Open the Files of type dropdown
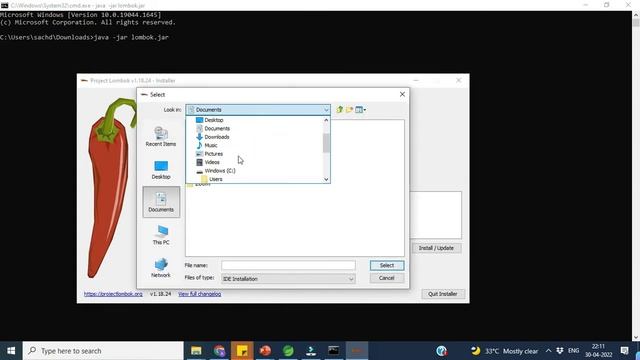The image size is (640, 360). point(288,279)
